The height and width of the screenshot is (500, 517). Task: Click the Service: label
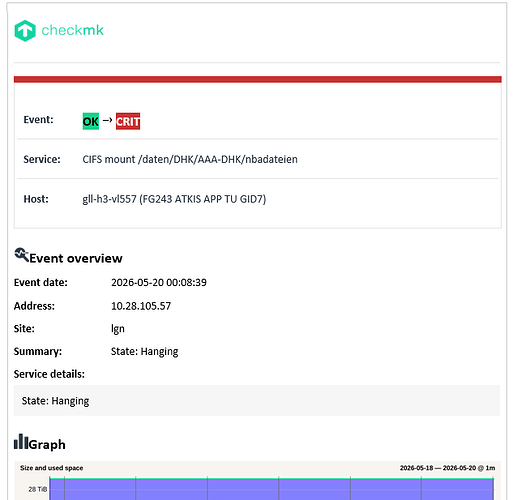[42, 159]
